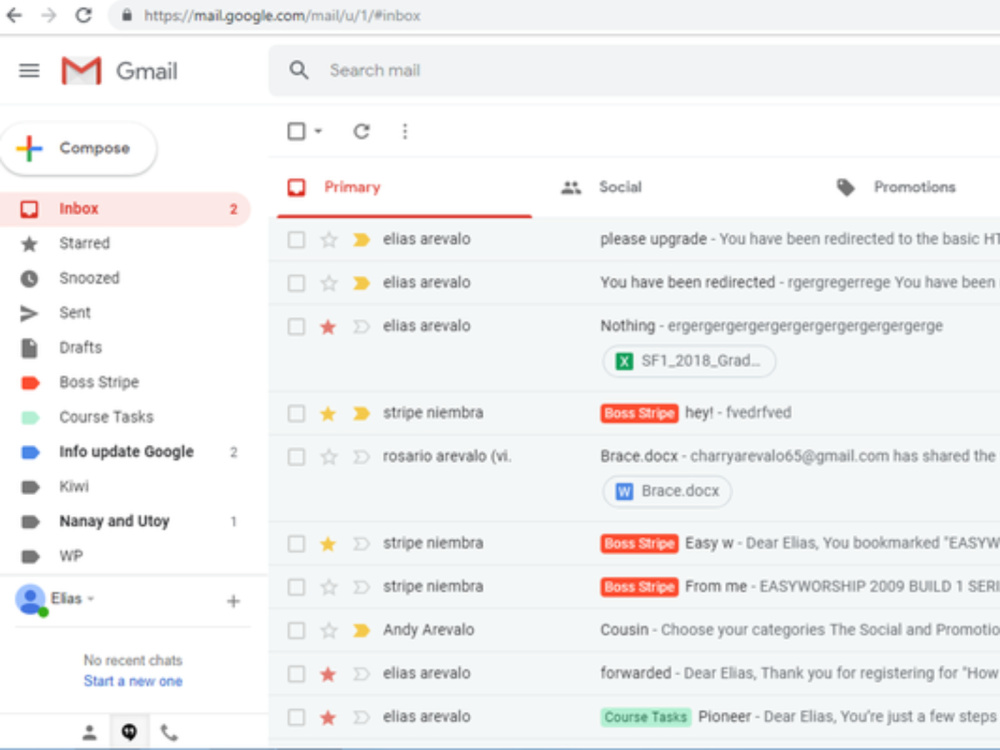The height and width of the screenshot is (750, 1000).
Task: Star the 'Pioneer' email toggle
Action: pos(328,717)
